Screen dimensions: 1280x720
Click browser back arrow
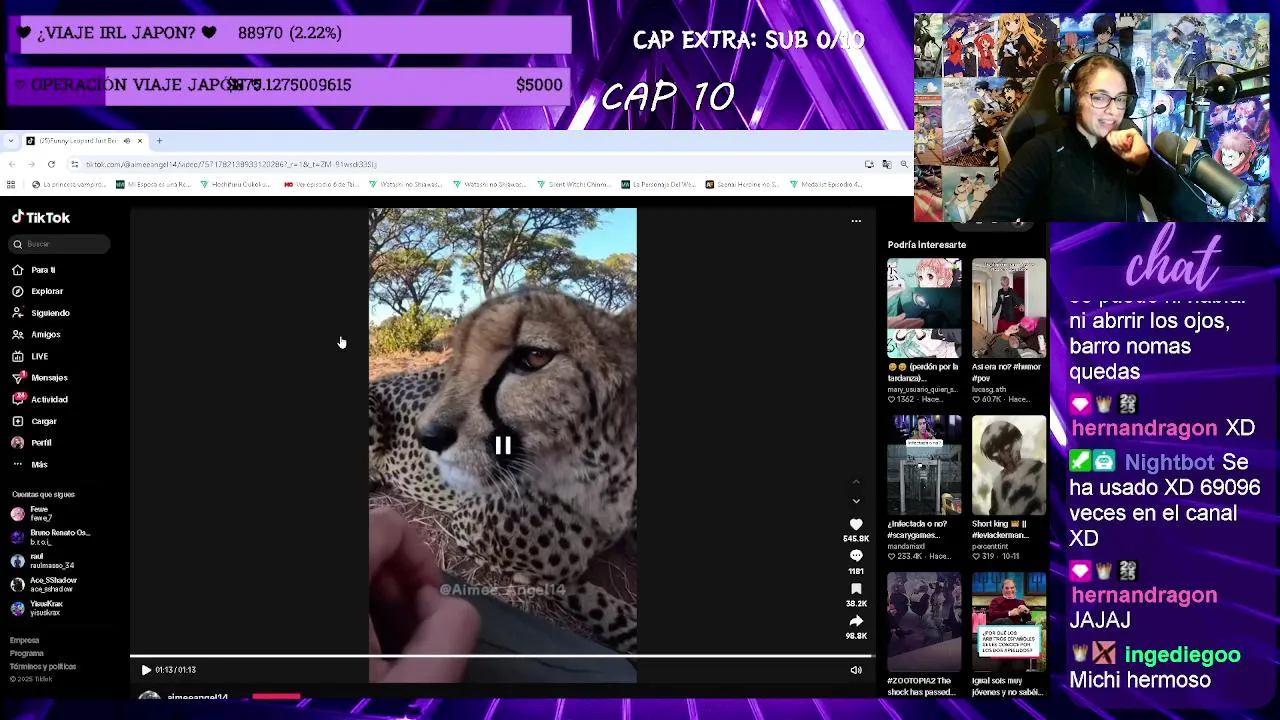click(x=12, y=164)
